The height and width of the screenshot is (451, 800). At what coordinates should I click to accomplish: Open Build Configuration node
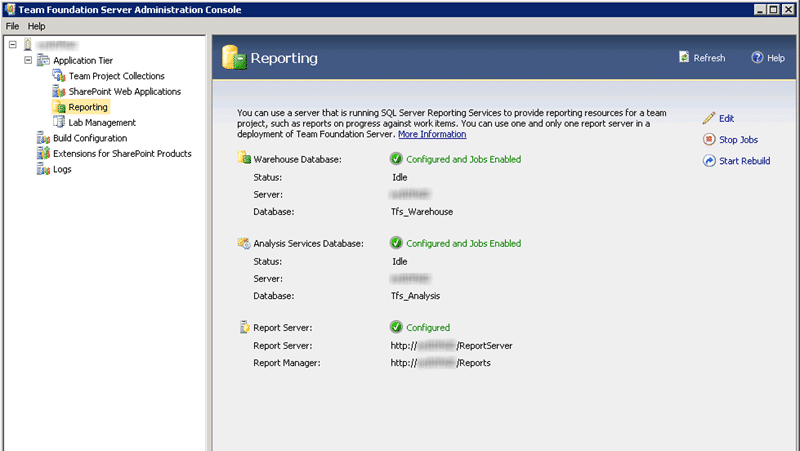click(90, 138)
